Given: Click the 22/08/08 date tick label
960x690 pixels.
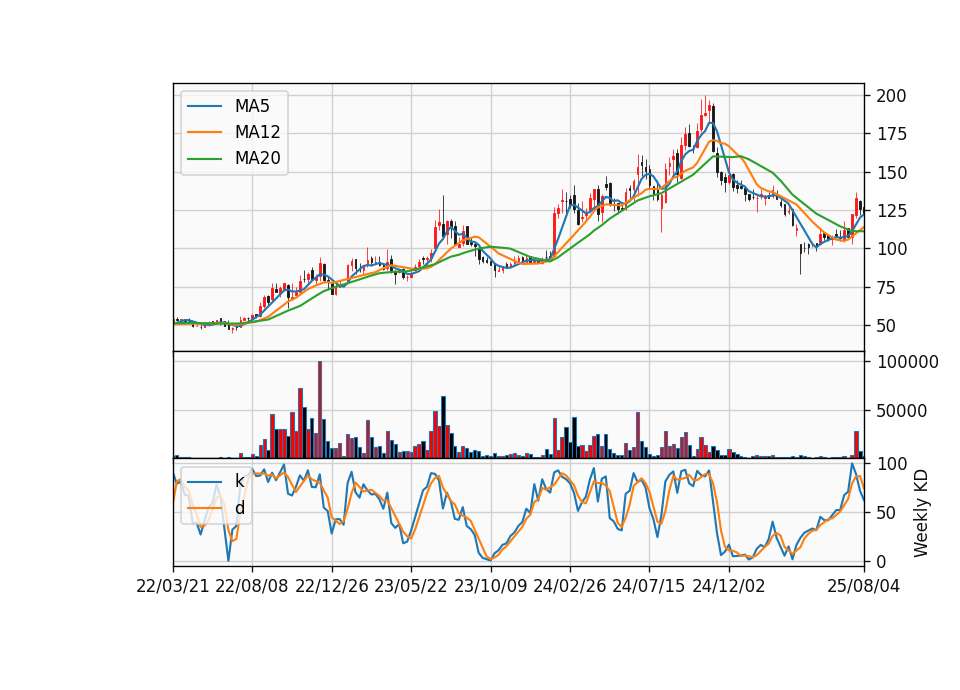Looking at the screenshot, I should (x=252, y=586).
